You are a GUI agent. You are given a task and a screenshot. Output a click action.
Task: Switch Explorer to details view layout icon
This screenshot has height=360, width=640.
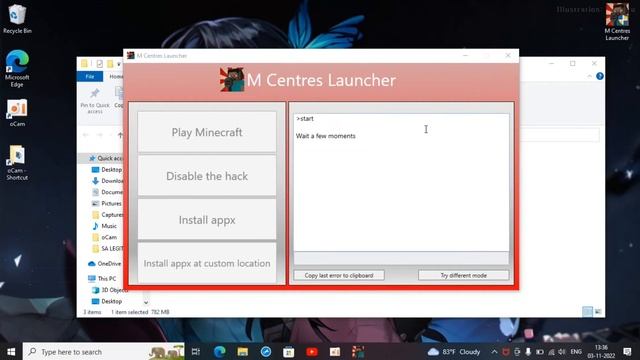587,312
